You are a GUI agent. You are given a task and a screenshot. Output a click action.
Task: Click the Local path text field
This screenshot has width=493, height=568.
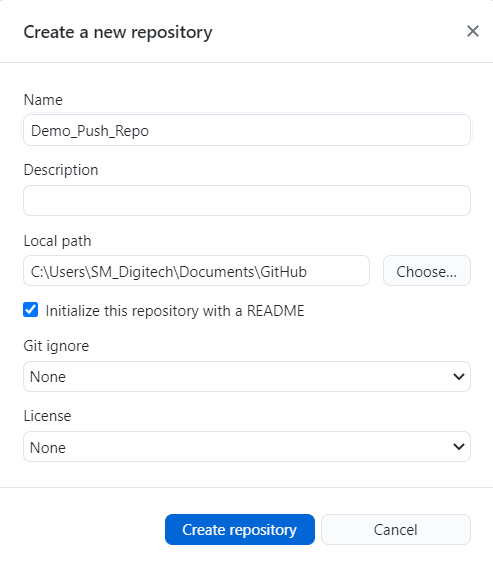point(196,271)
